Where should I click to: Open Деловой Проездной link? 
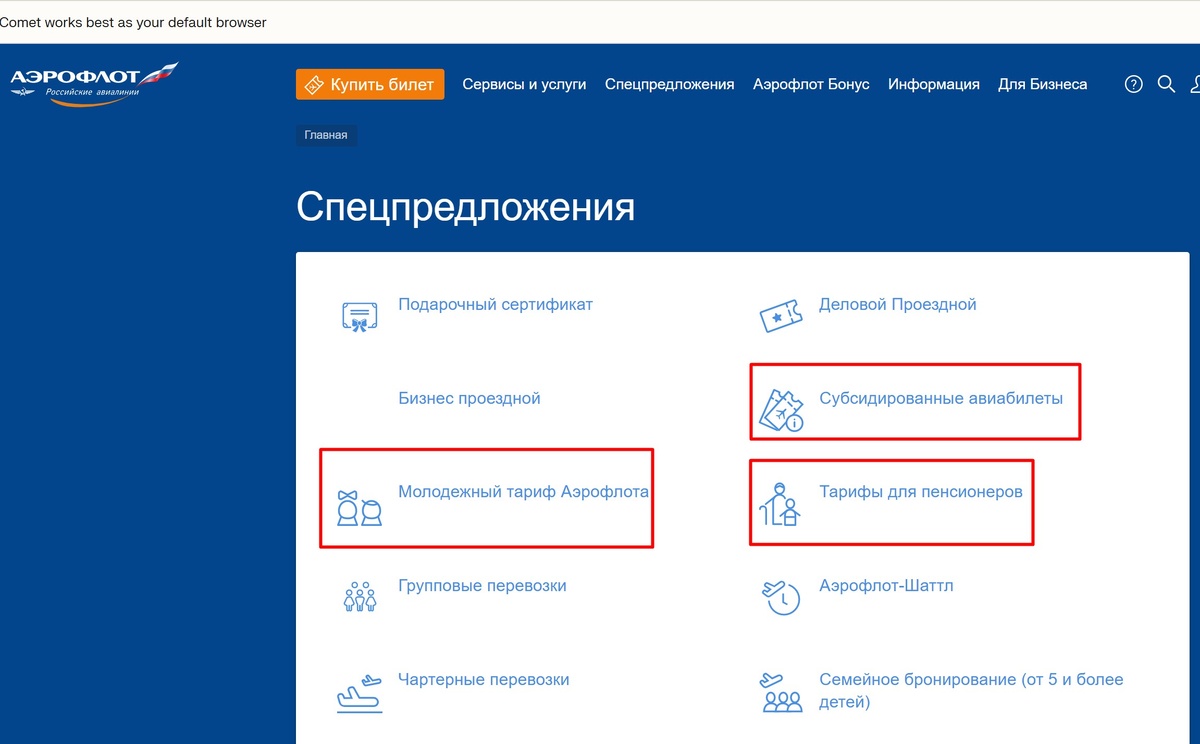(x=898, y=304)
